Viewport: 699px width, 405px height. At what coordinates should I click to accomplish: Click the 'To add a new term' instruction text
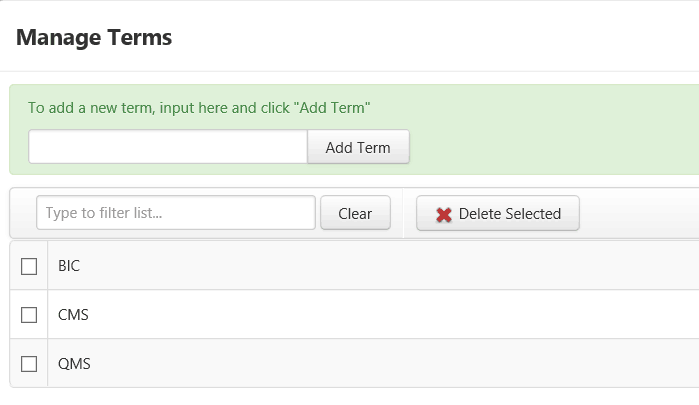(199, 108)
